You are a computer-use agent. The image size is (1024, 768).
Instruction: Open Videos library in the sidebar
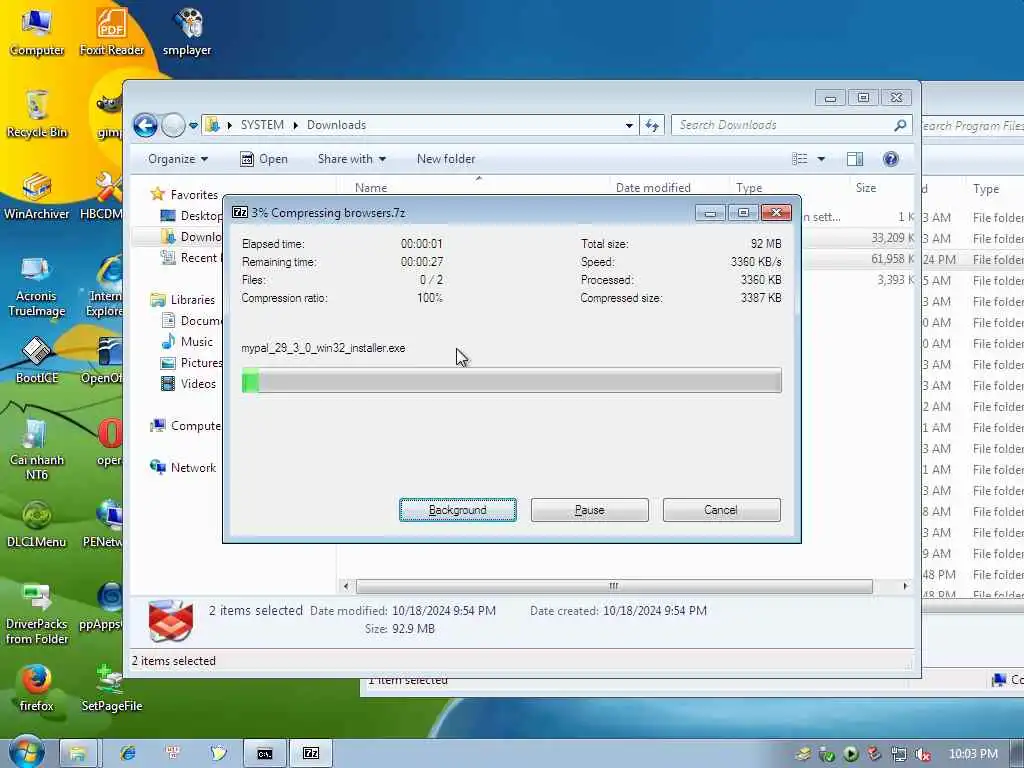pos(198,383)
